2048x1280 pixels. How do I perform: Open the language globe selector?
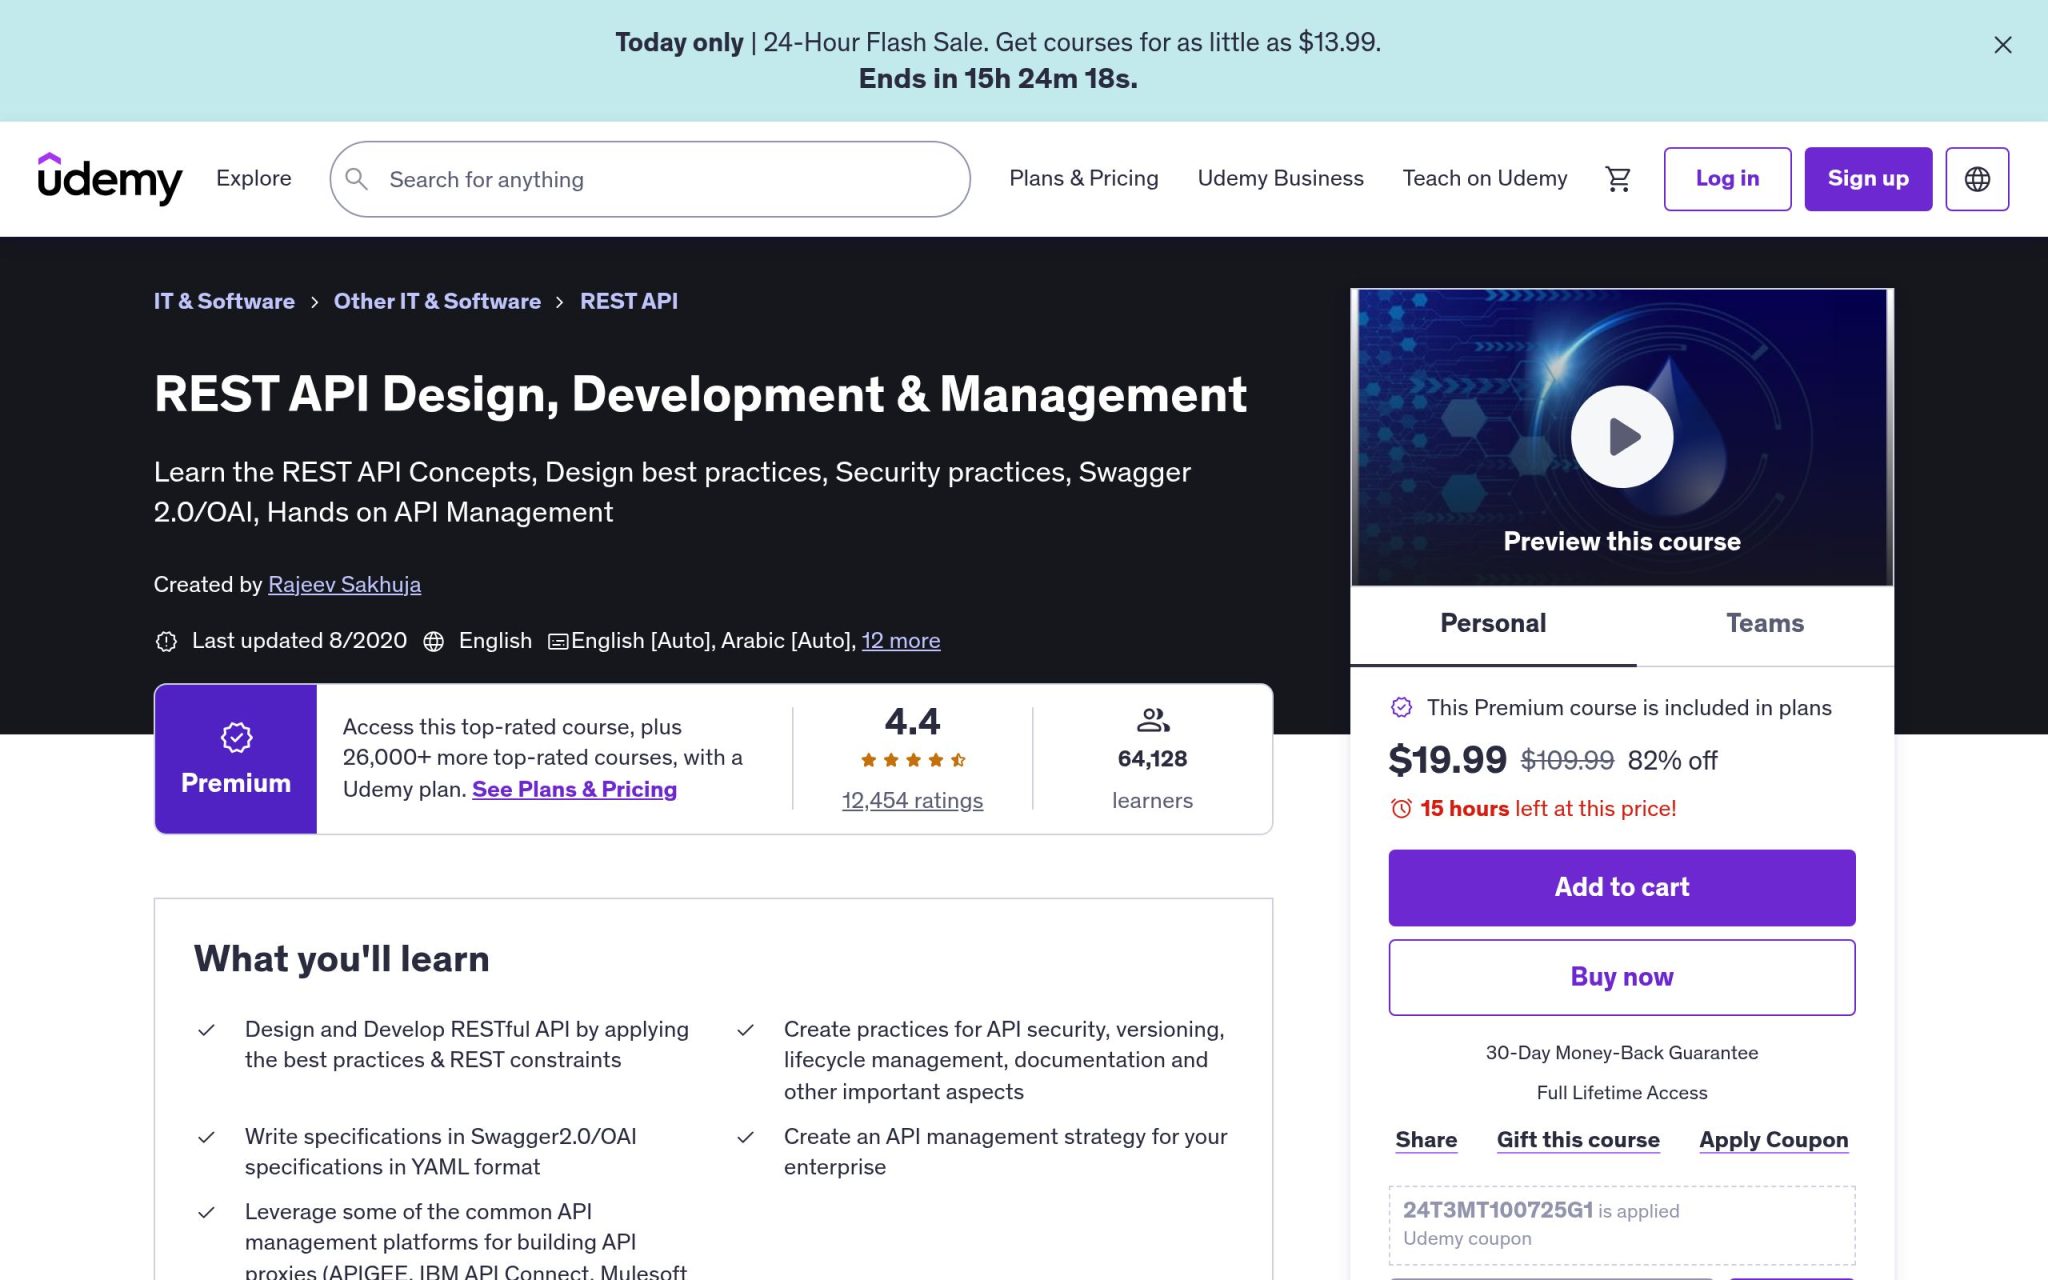click(x=1977, y=179)
